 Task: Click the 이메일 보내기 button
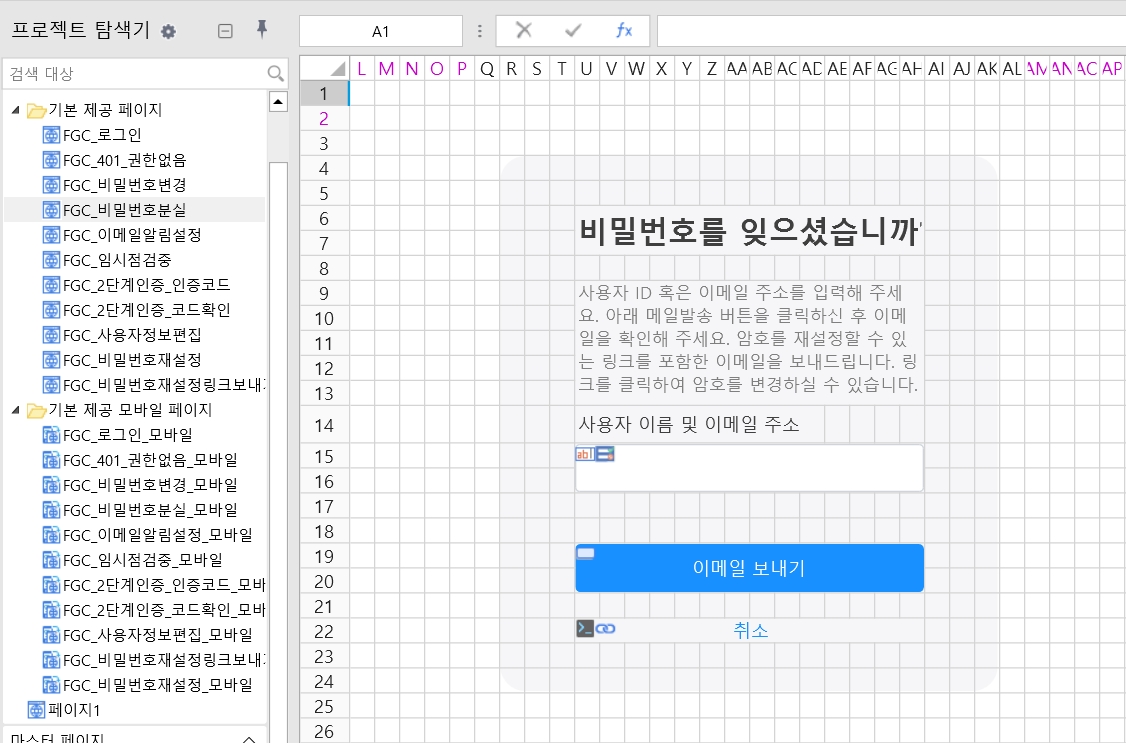click(749, 568)
